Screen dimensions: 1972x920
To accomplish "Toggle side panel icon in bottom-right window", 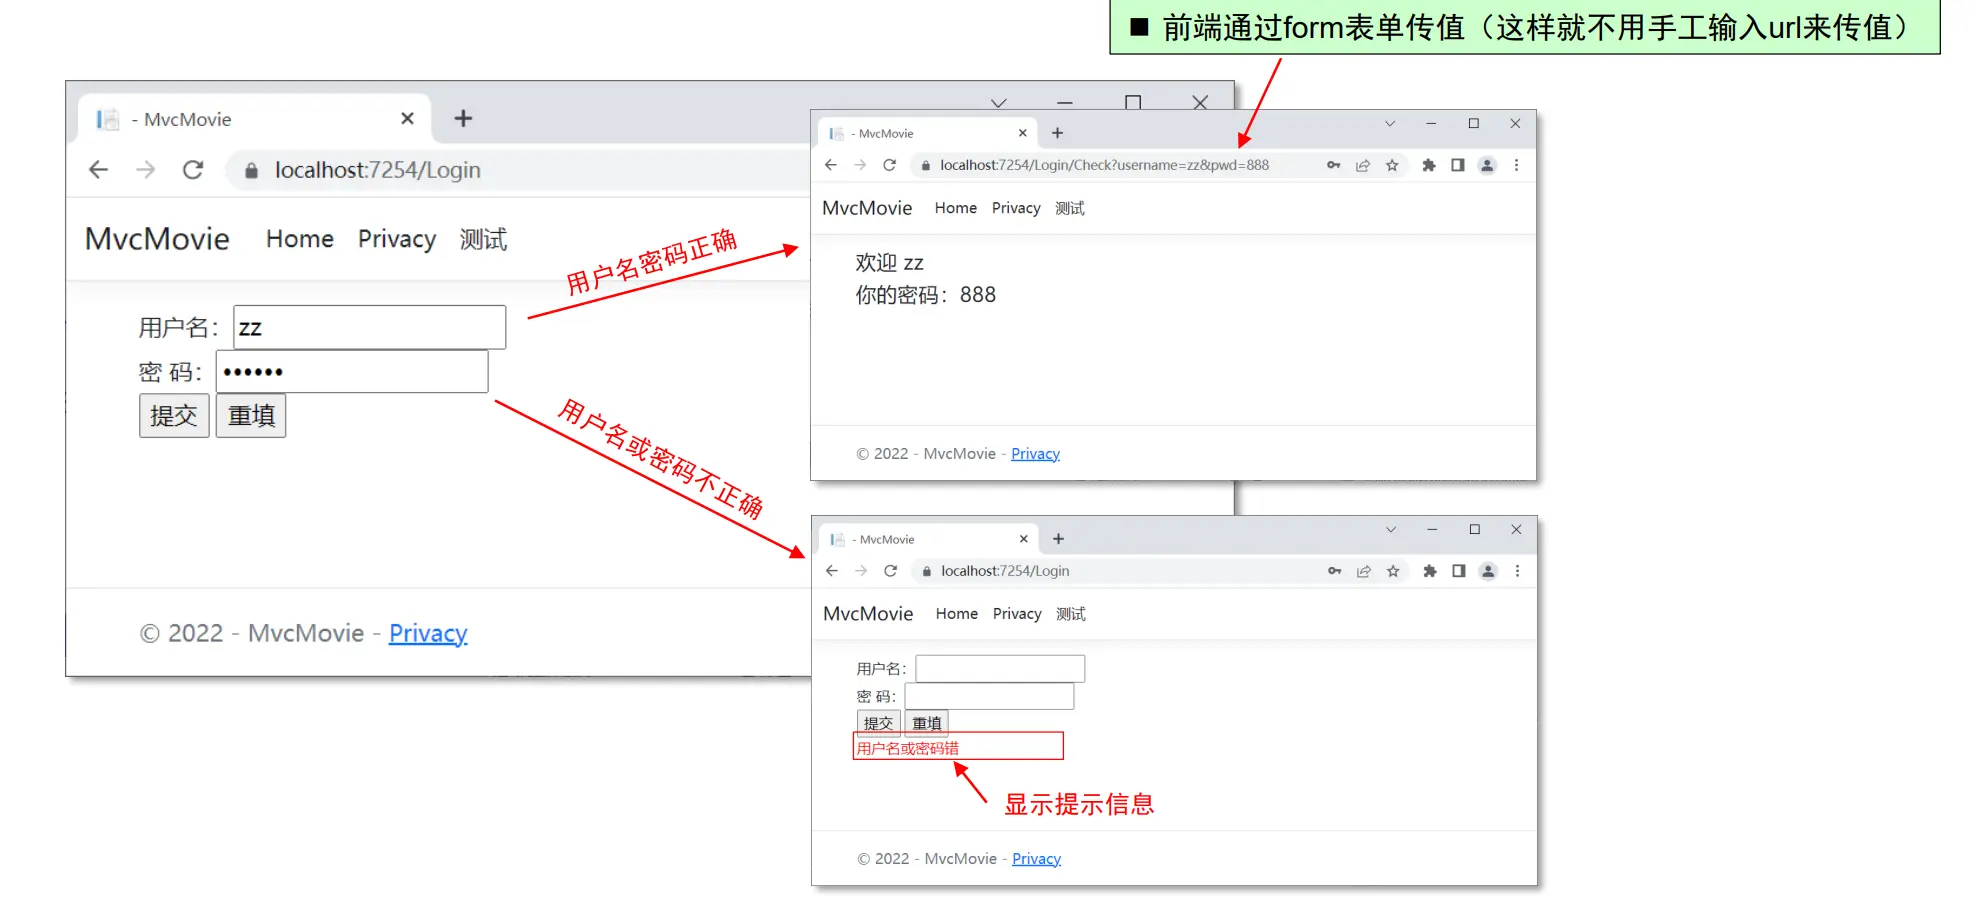I will [x=1459, y=571].
